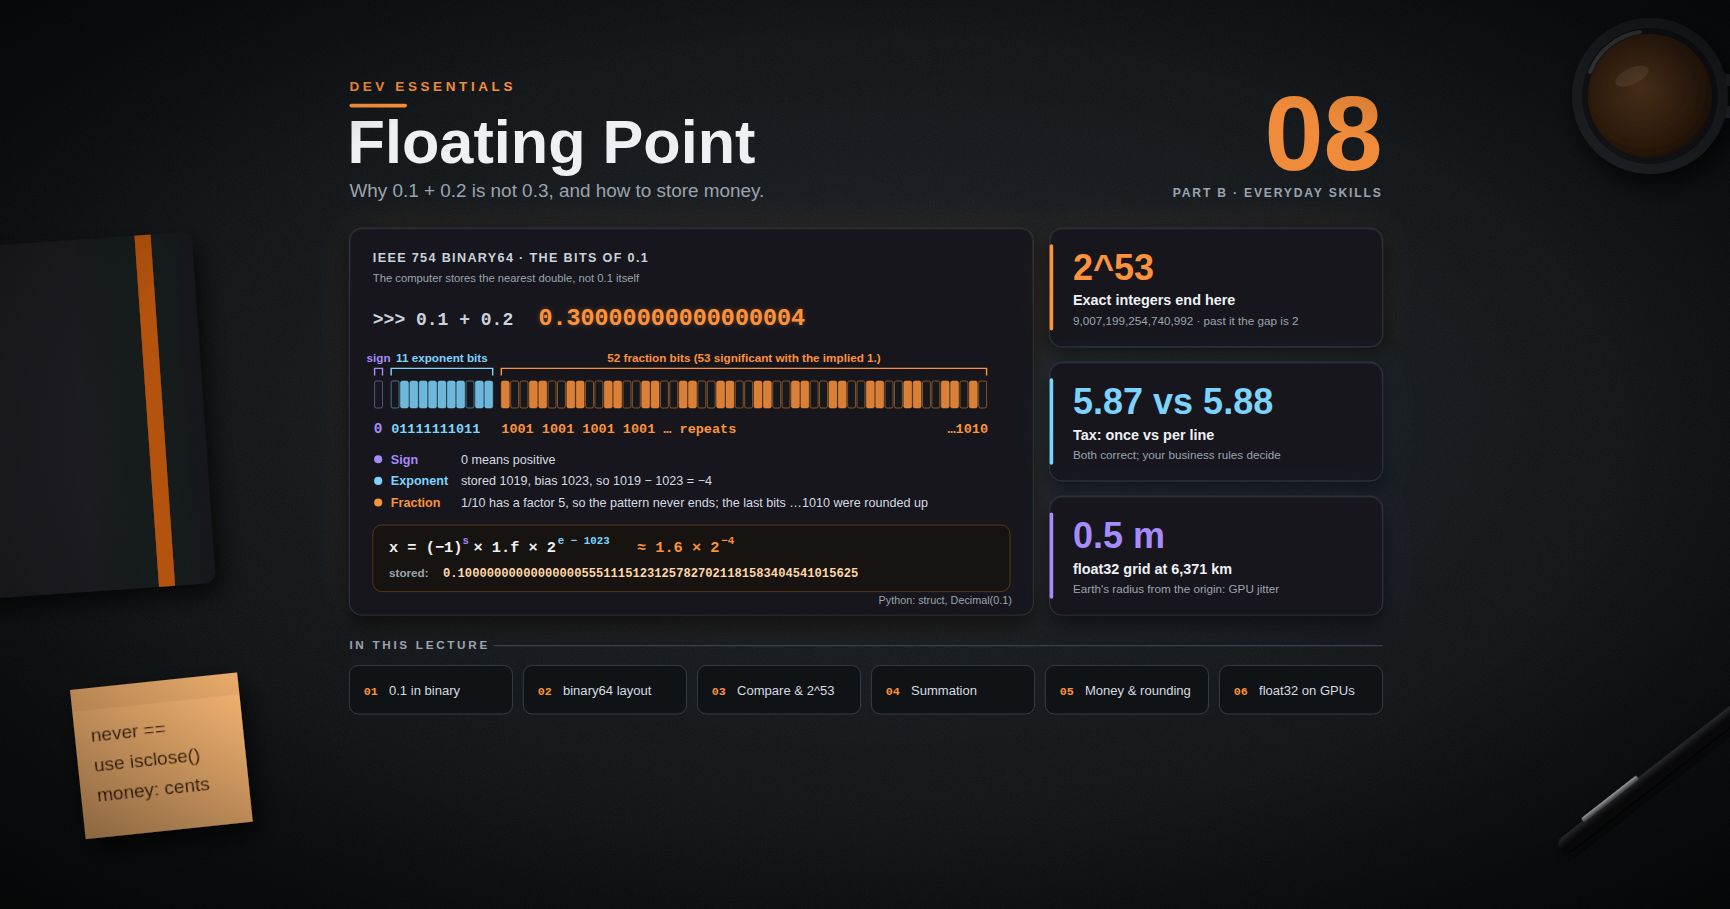The width and height of the screenshot is (1730, 909).
Task: Click the sign bit cell in the bit diagram
Action: 379,394
